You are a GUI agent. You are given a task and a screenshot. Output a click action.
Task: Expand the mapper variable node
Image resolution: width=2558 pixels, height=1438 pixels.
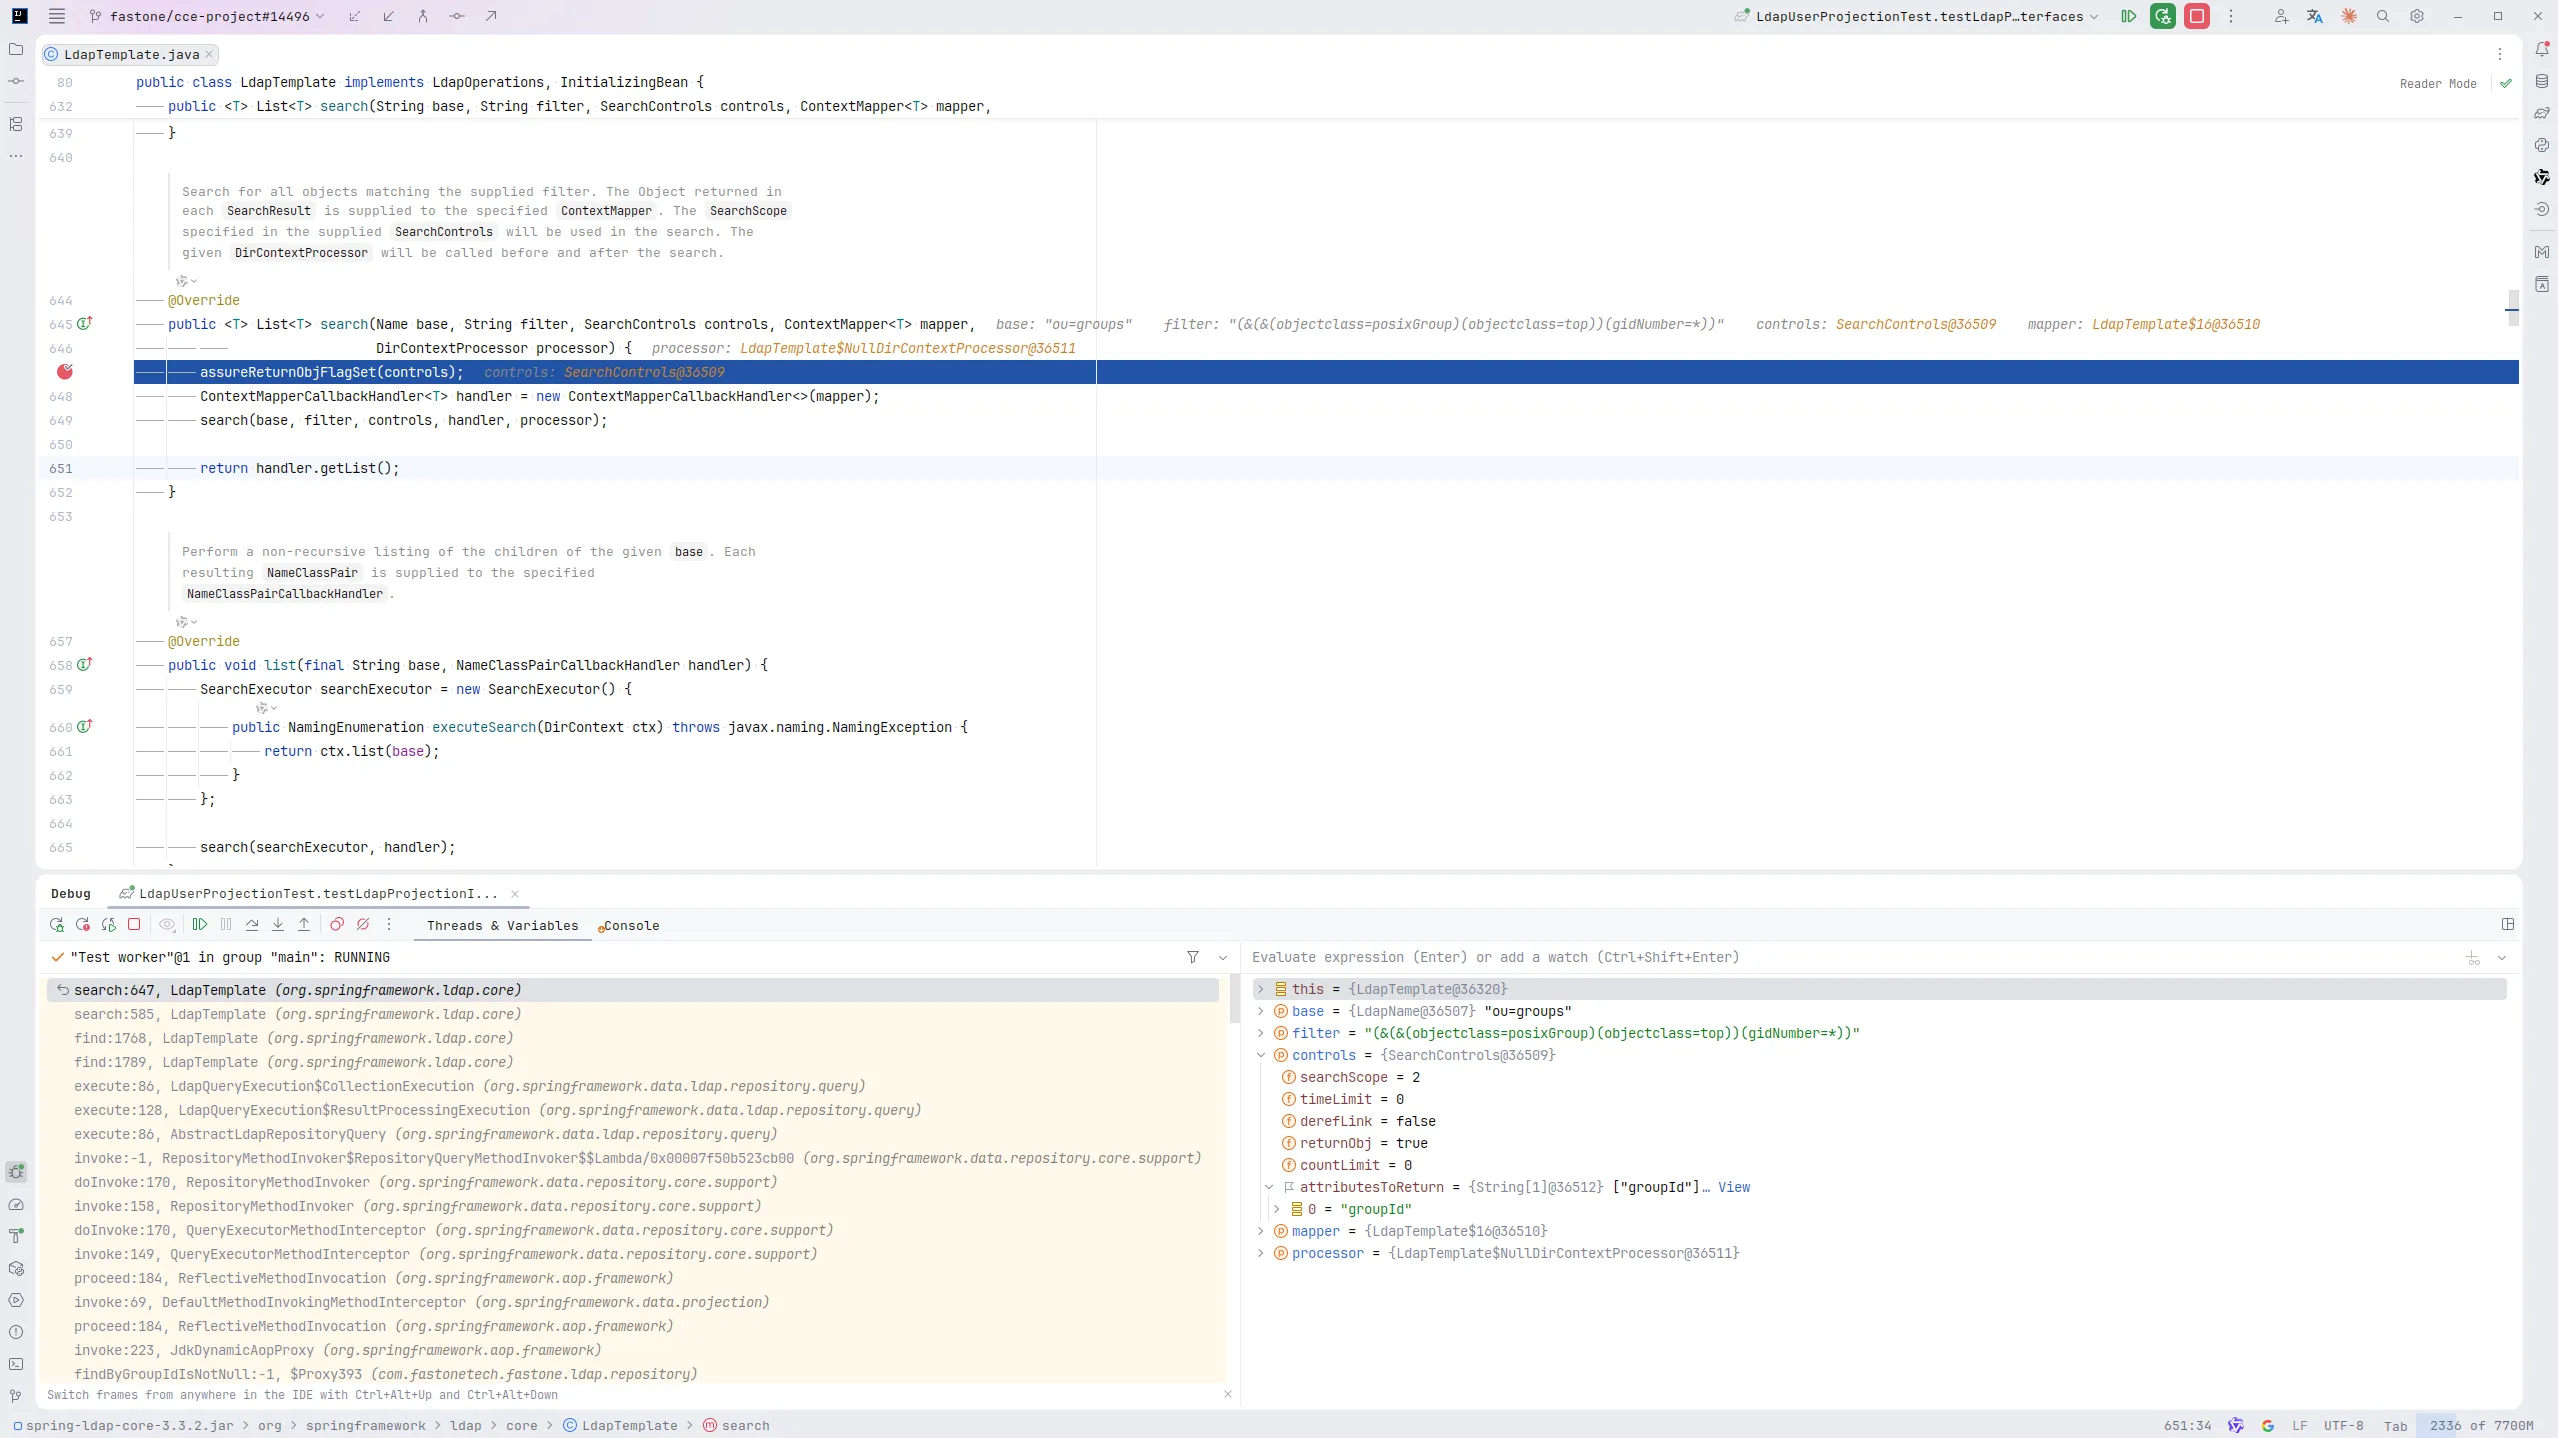(x=1261, y=1231)
